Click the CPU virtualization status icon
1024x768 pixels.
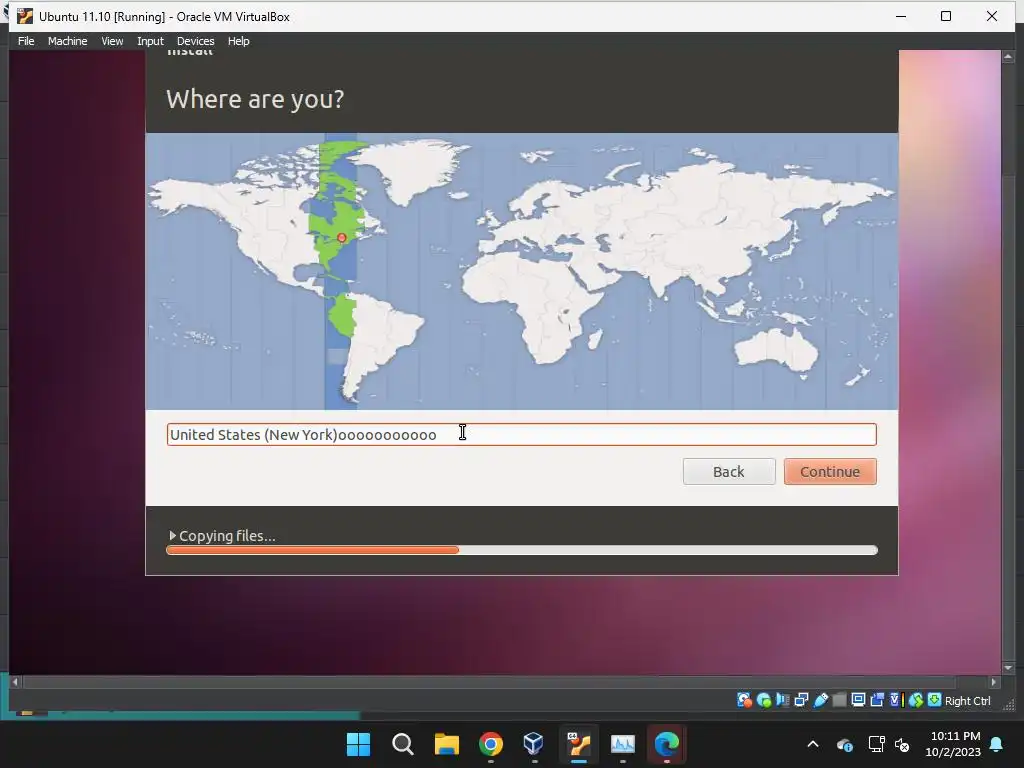(x=896, y=700)
